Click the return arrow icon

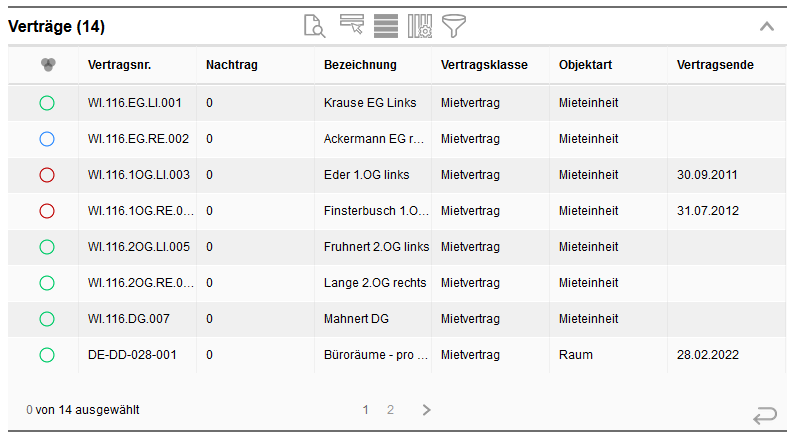[765, 413]
